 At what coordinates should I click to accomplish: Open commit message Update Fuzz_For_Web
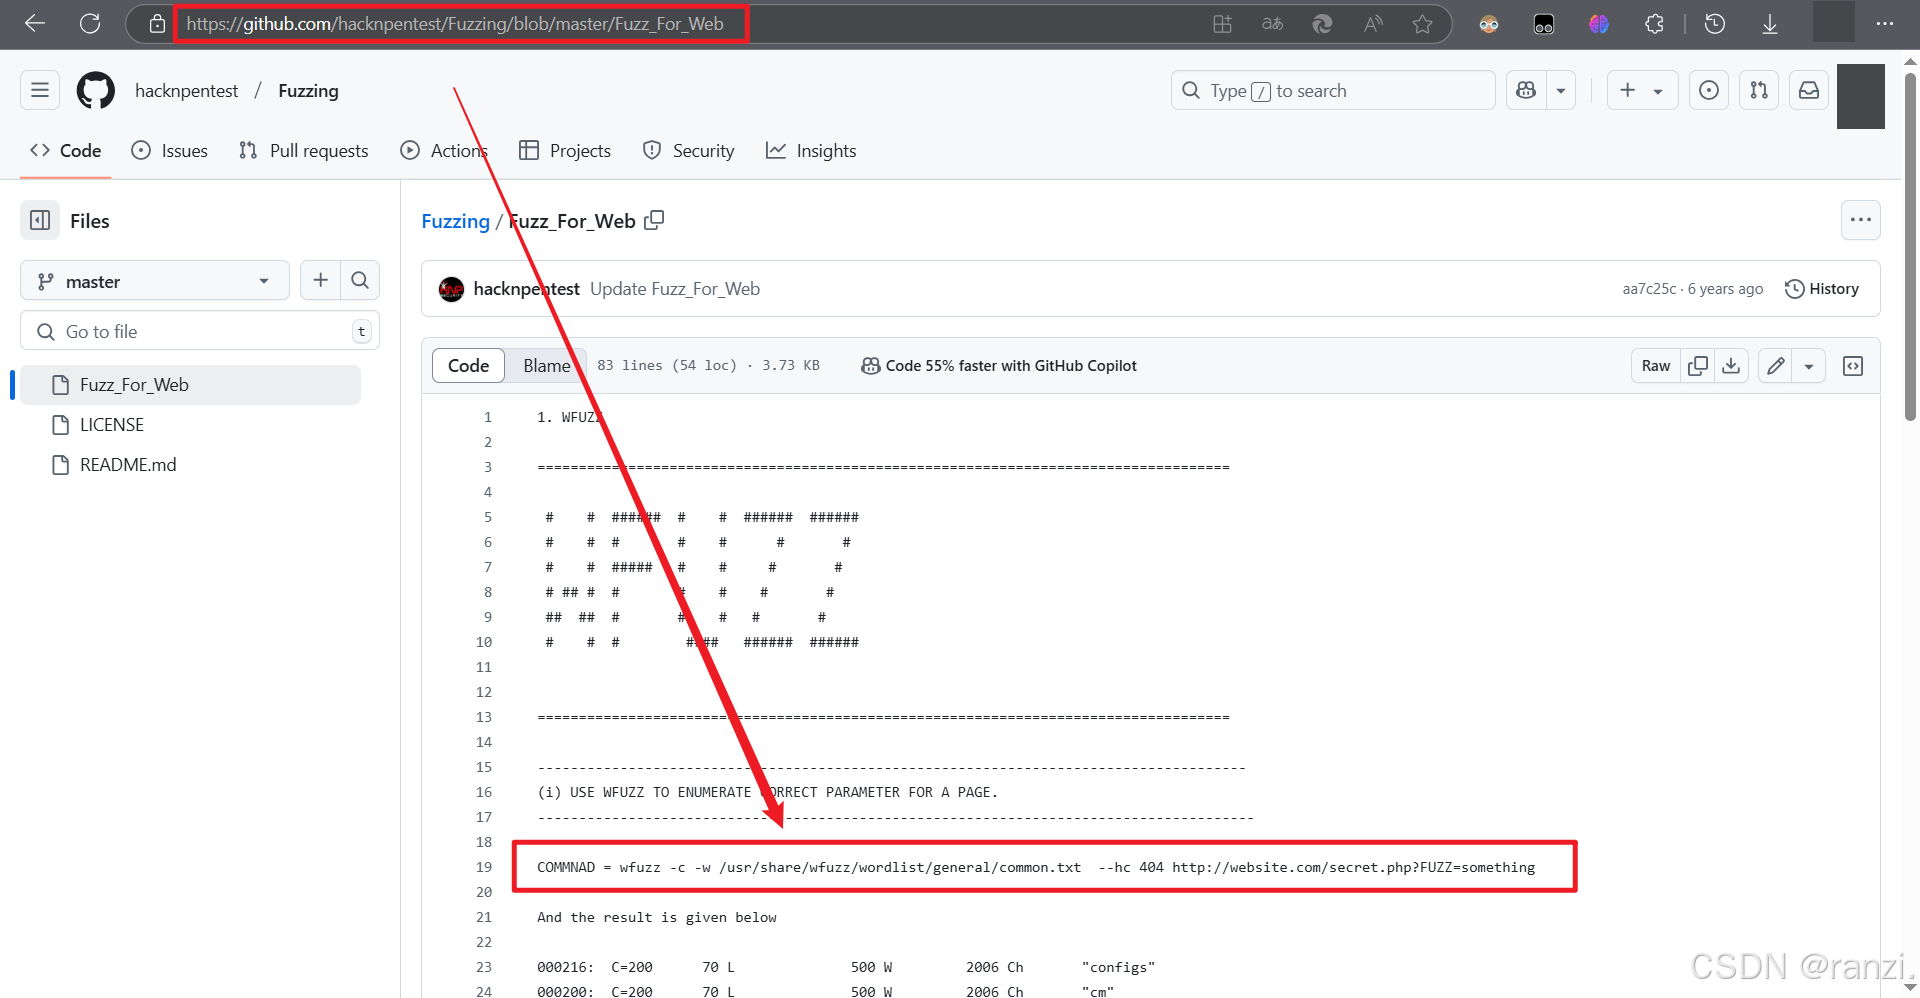click(x=675, y=289)
